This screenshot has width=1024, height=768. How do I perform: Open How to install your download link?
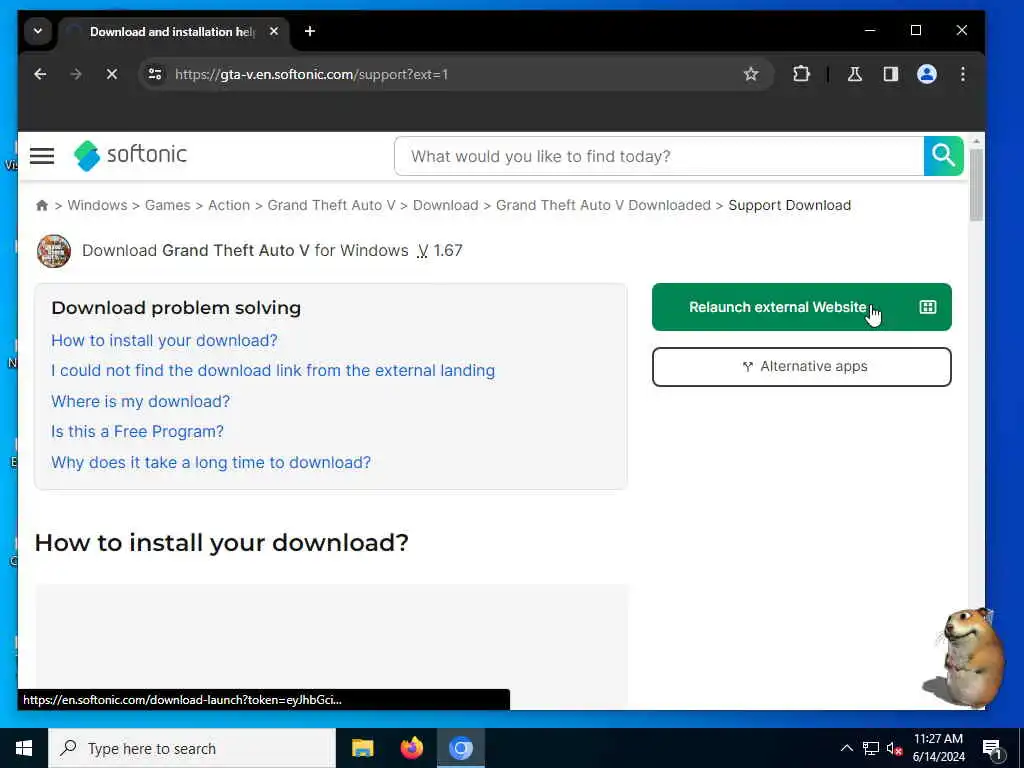coord(165,340)
